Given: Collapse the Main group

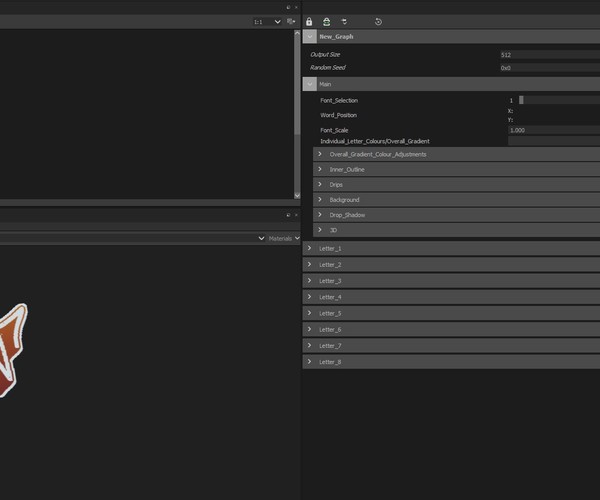Looking at the screenshot, I should (310, 84).
